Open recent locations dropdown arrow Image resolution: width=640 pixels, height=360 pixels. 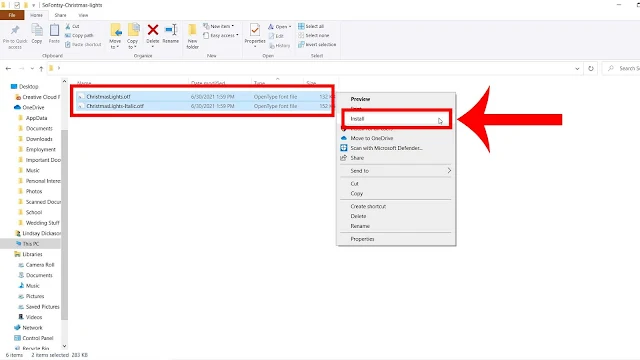coord(32,69)
